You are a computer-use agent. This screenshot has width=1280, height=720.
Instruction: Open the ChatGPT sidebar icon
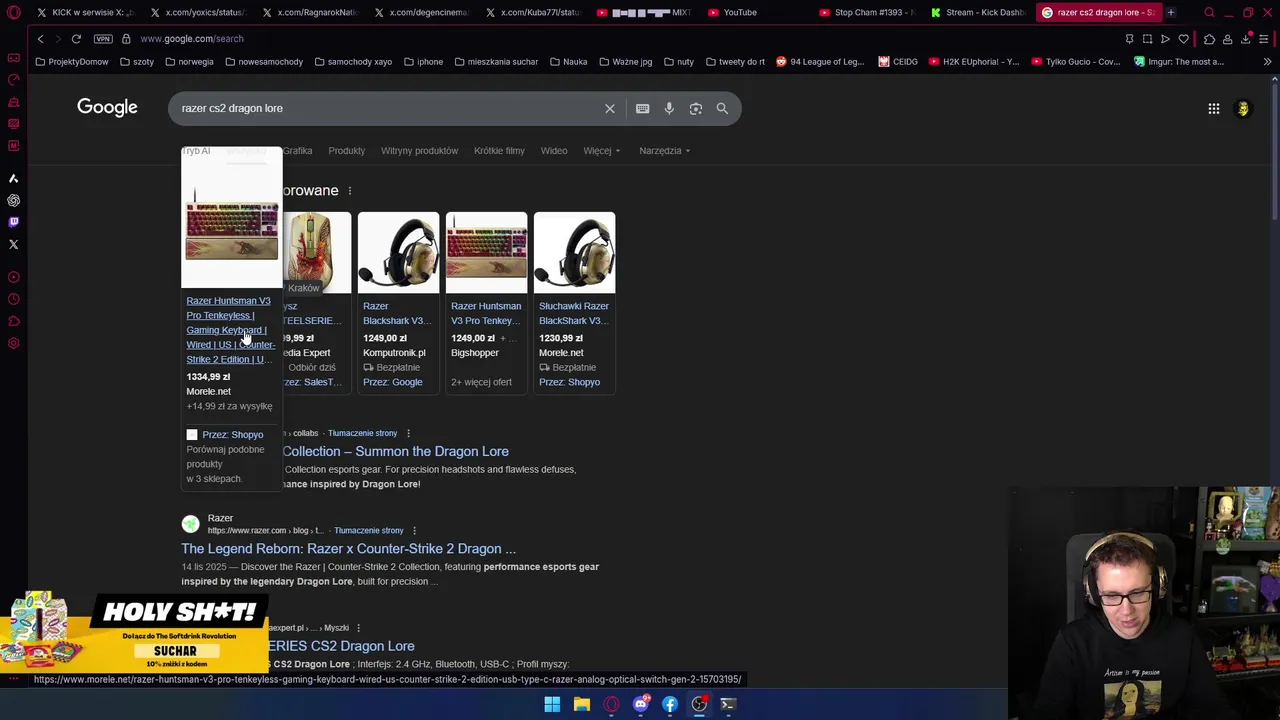tap(13, 200)
